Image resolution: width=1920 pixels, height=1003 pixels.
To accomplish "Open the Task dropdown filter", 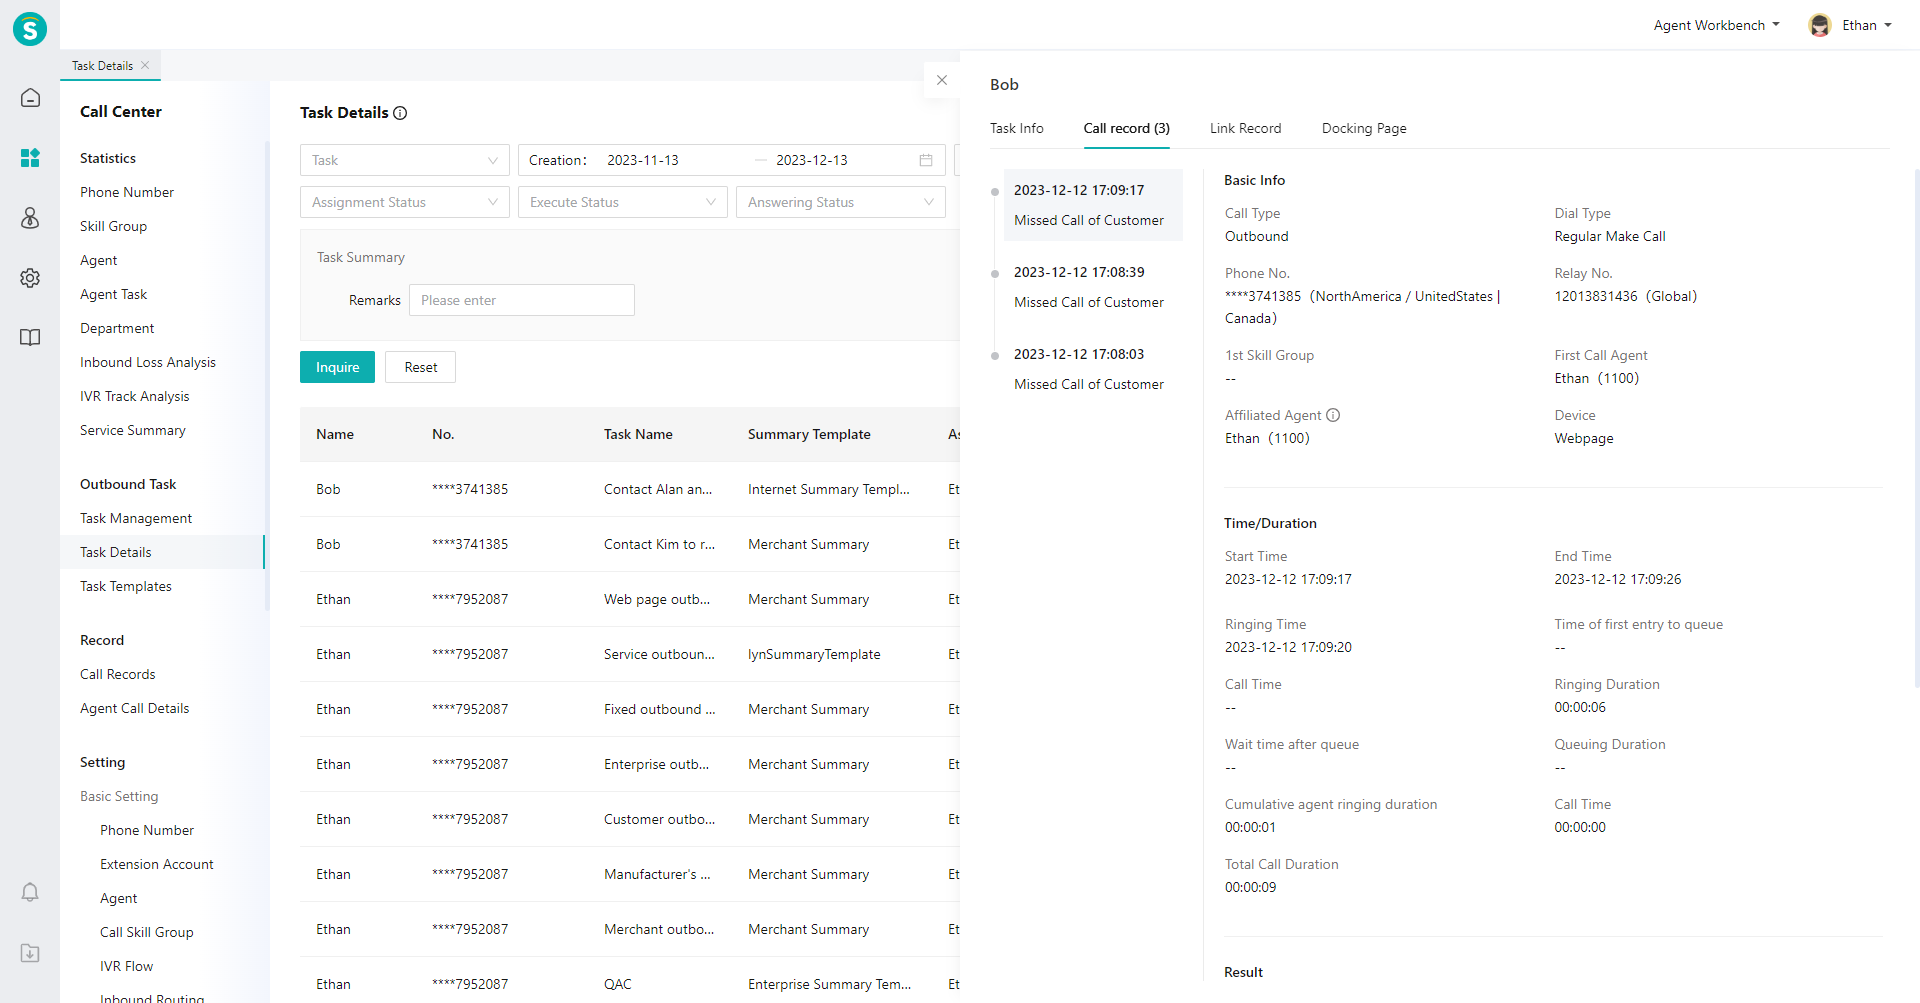I will (405, 160).
